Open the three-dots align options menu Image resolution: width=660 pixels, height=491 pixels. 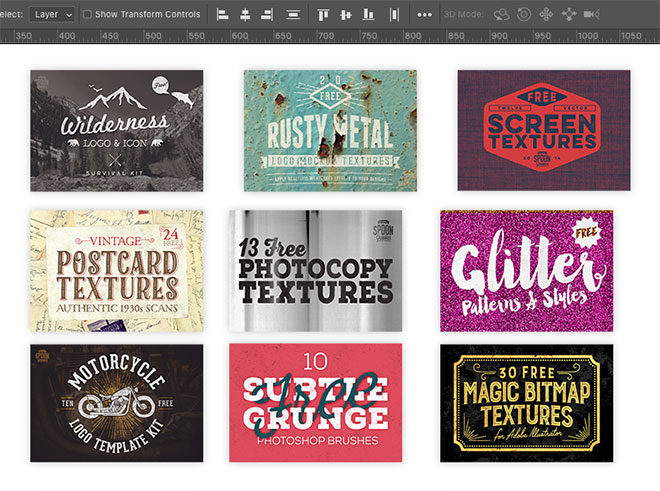[425, 14]
